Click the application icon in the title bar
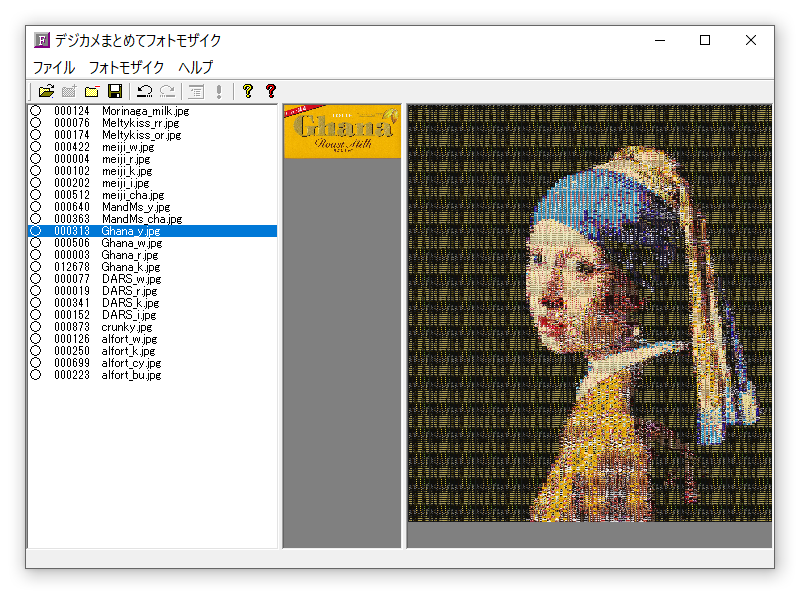 pos(42,40)
